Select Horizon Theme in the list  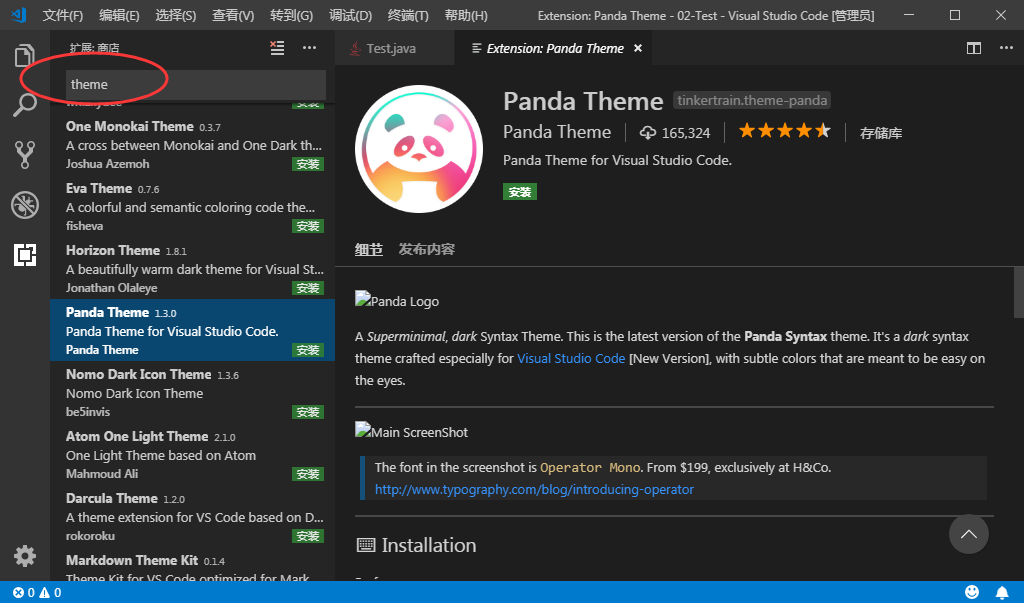click(x=193, y=269)
